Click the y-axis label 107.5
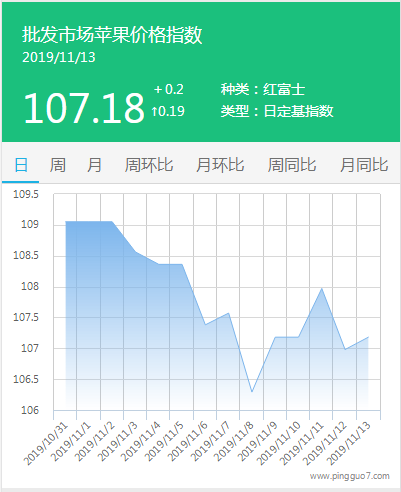401x492 pixels. pos(26,317)
